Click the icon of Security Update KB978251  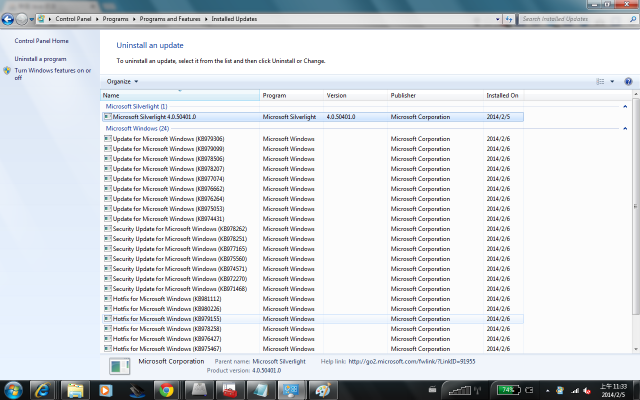(x=108, y=238)
